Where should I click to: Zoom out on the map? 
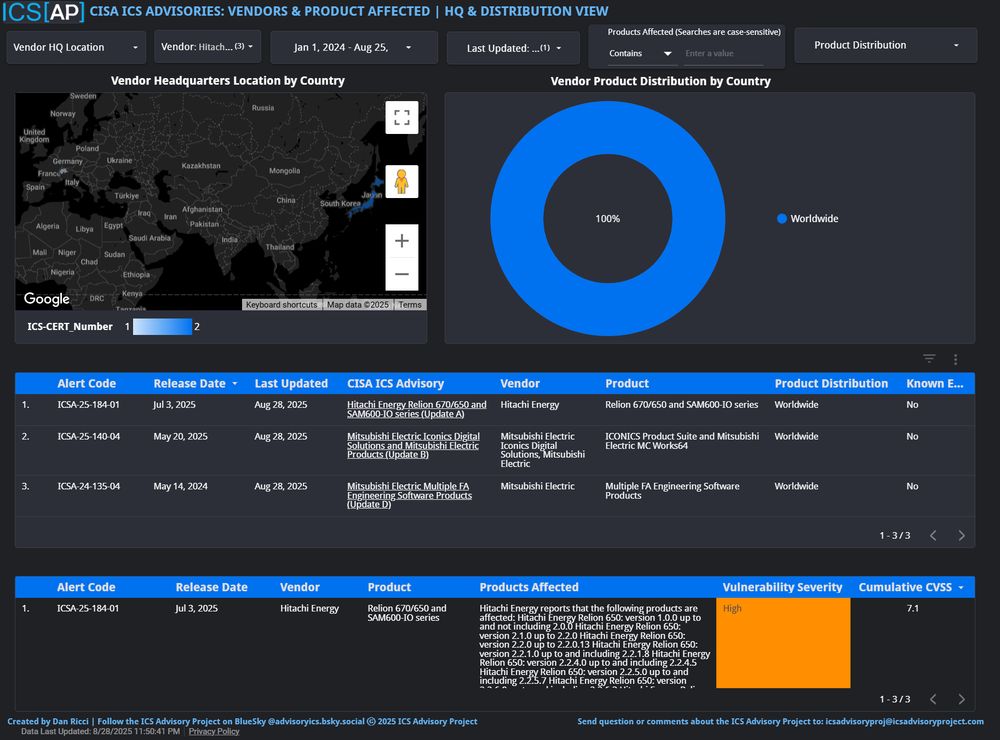402,274
